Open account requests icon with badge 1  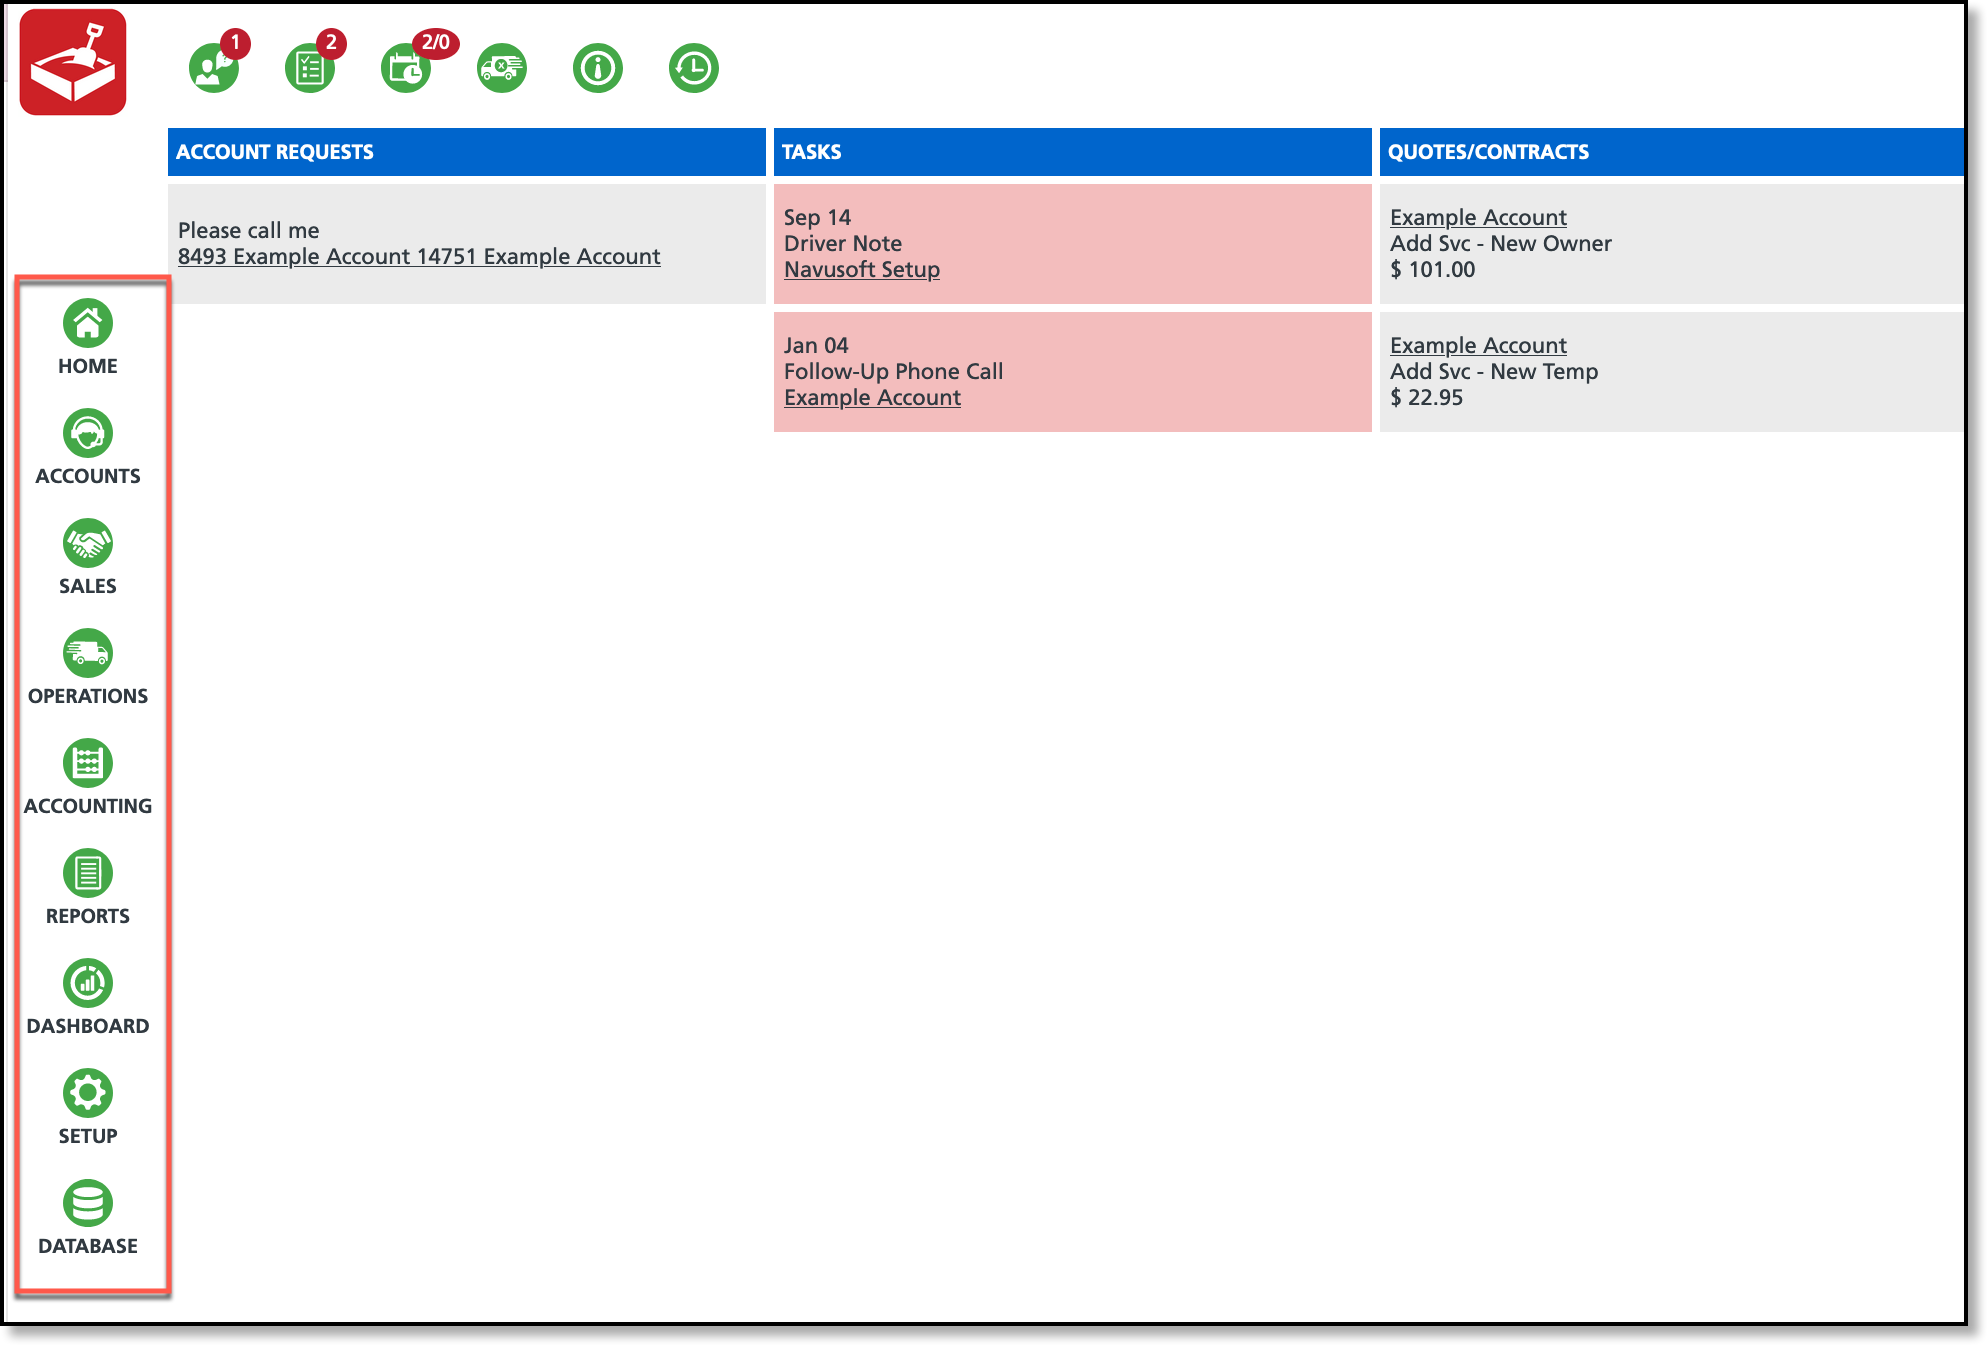tap(214, 68)
